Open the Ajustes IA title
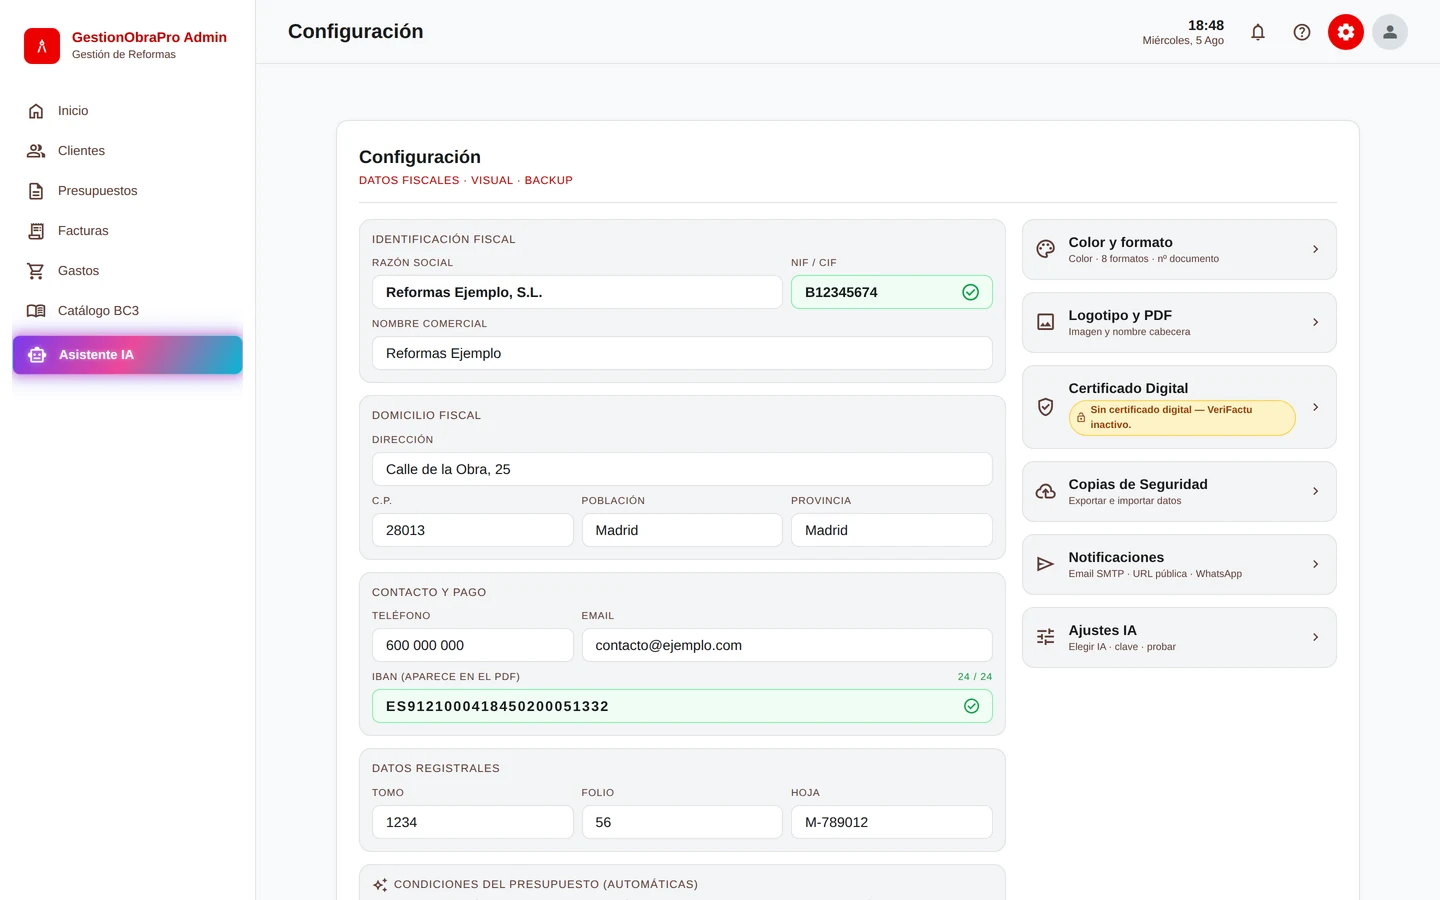Image resolution: width=1440 pixels, height=900 pixels. point(1102,630)
